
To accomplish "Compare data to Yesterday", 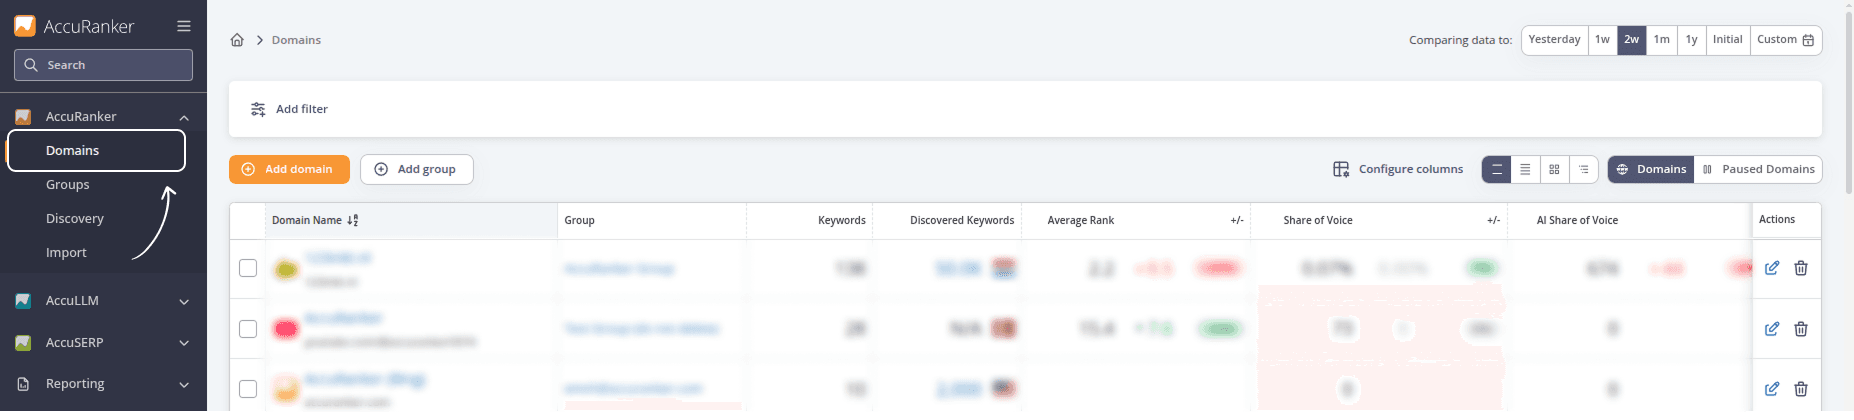I will pyautogui.click(x=1555, y=40).
